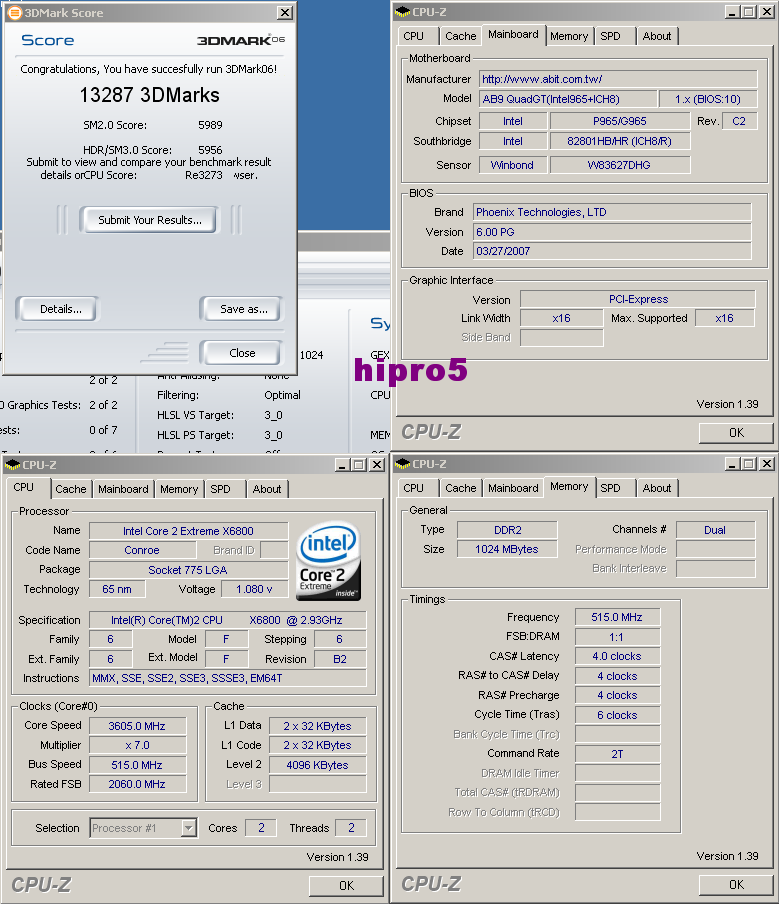Click OK in the Mainboard CPU-Z window

(x=736, y=432)
